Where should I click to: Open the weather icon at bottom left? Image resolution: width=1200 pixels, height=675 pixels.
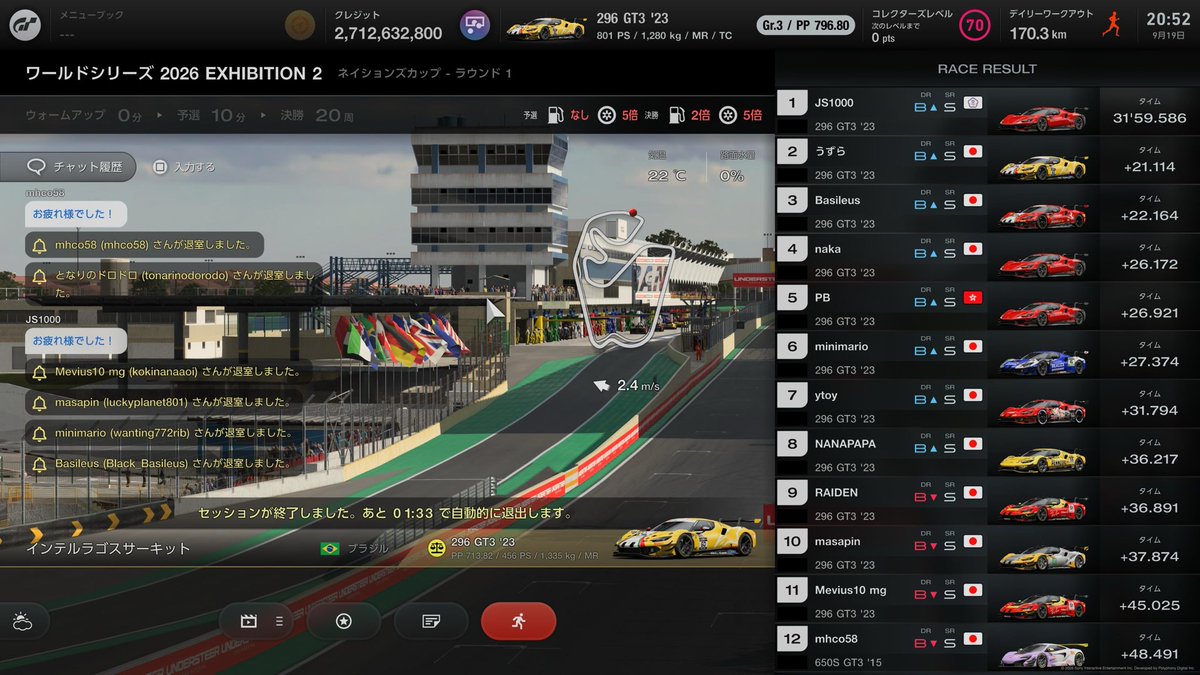click(21, 622)
